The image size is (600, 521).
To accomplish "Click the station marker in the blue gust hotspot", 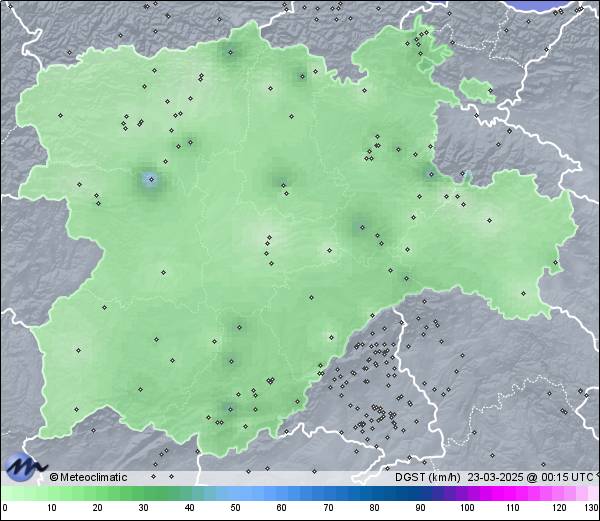I will click(151, 179).
